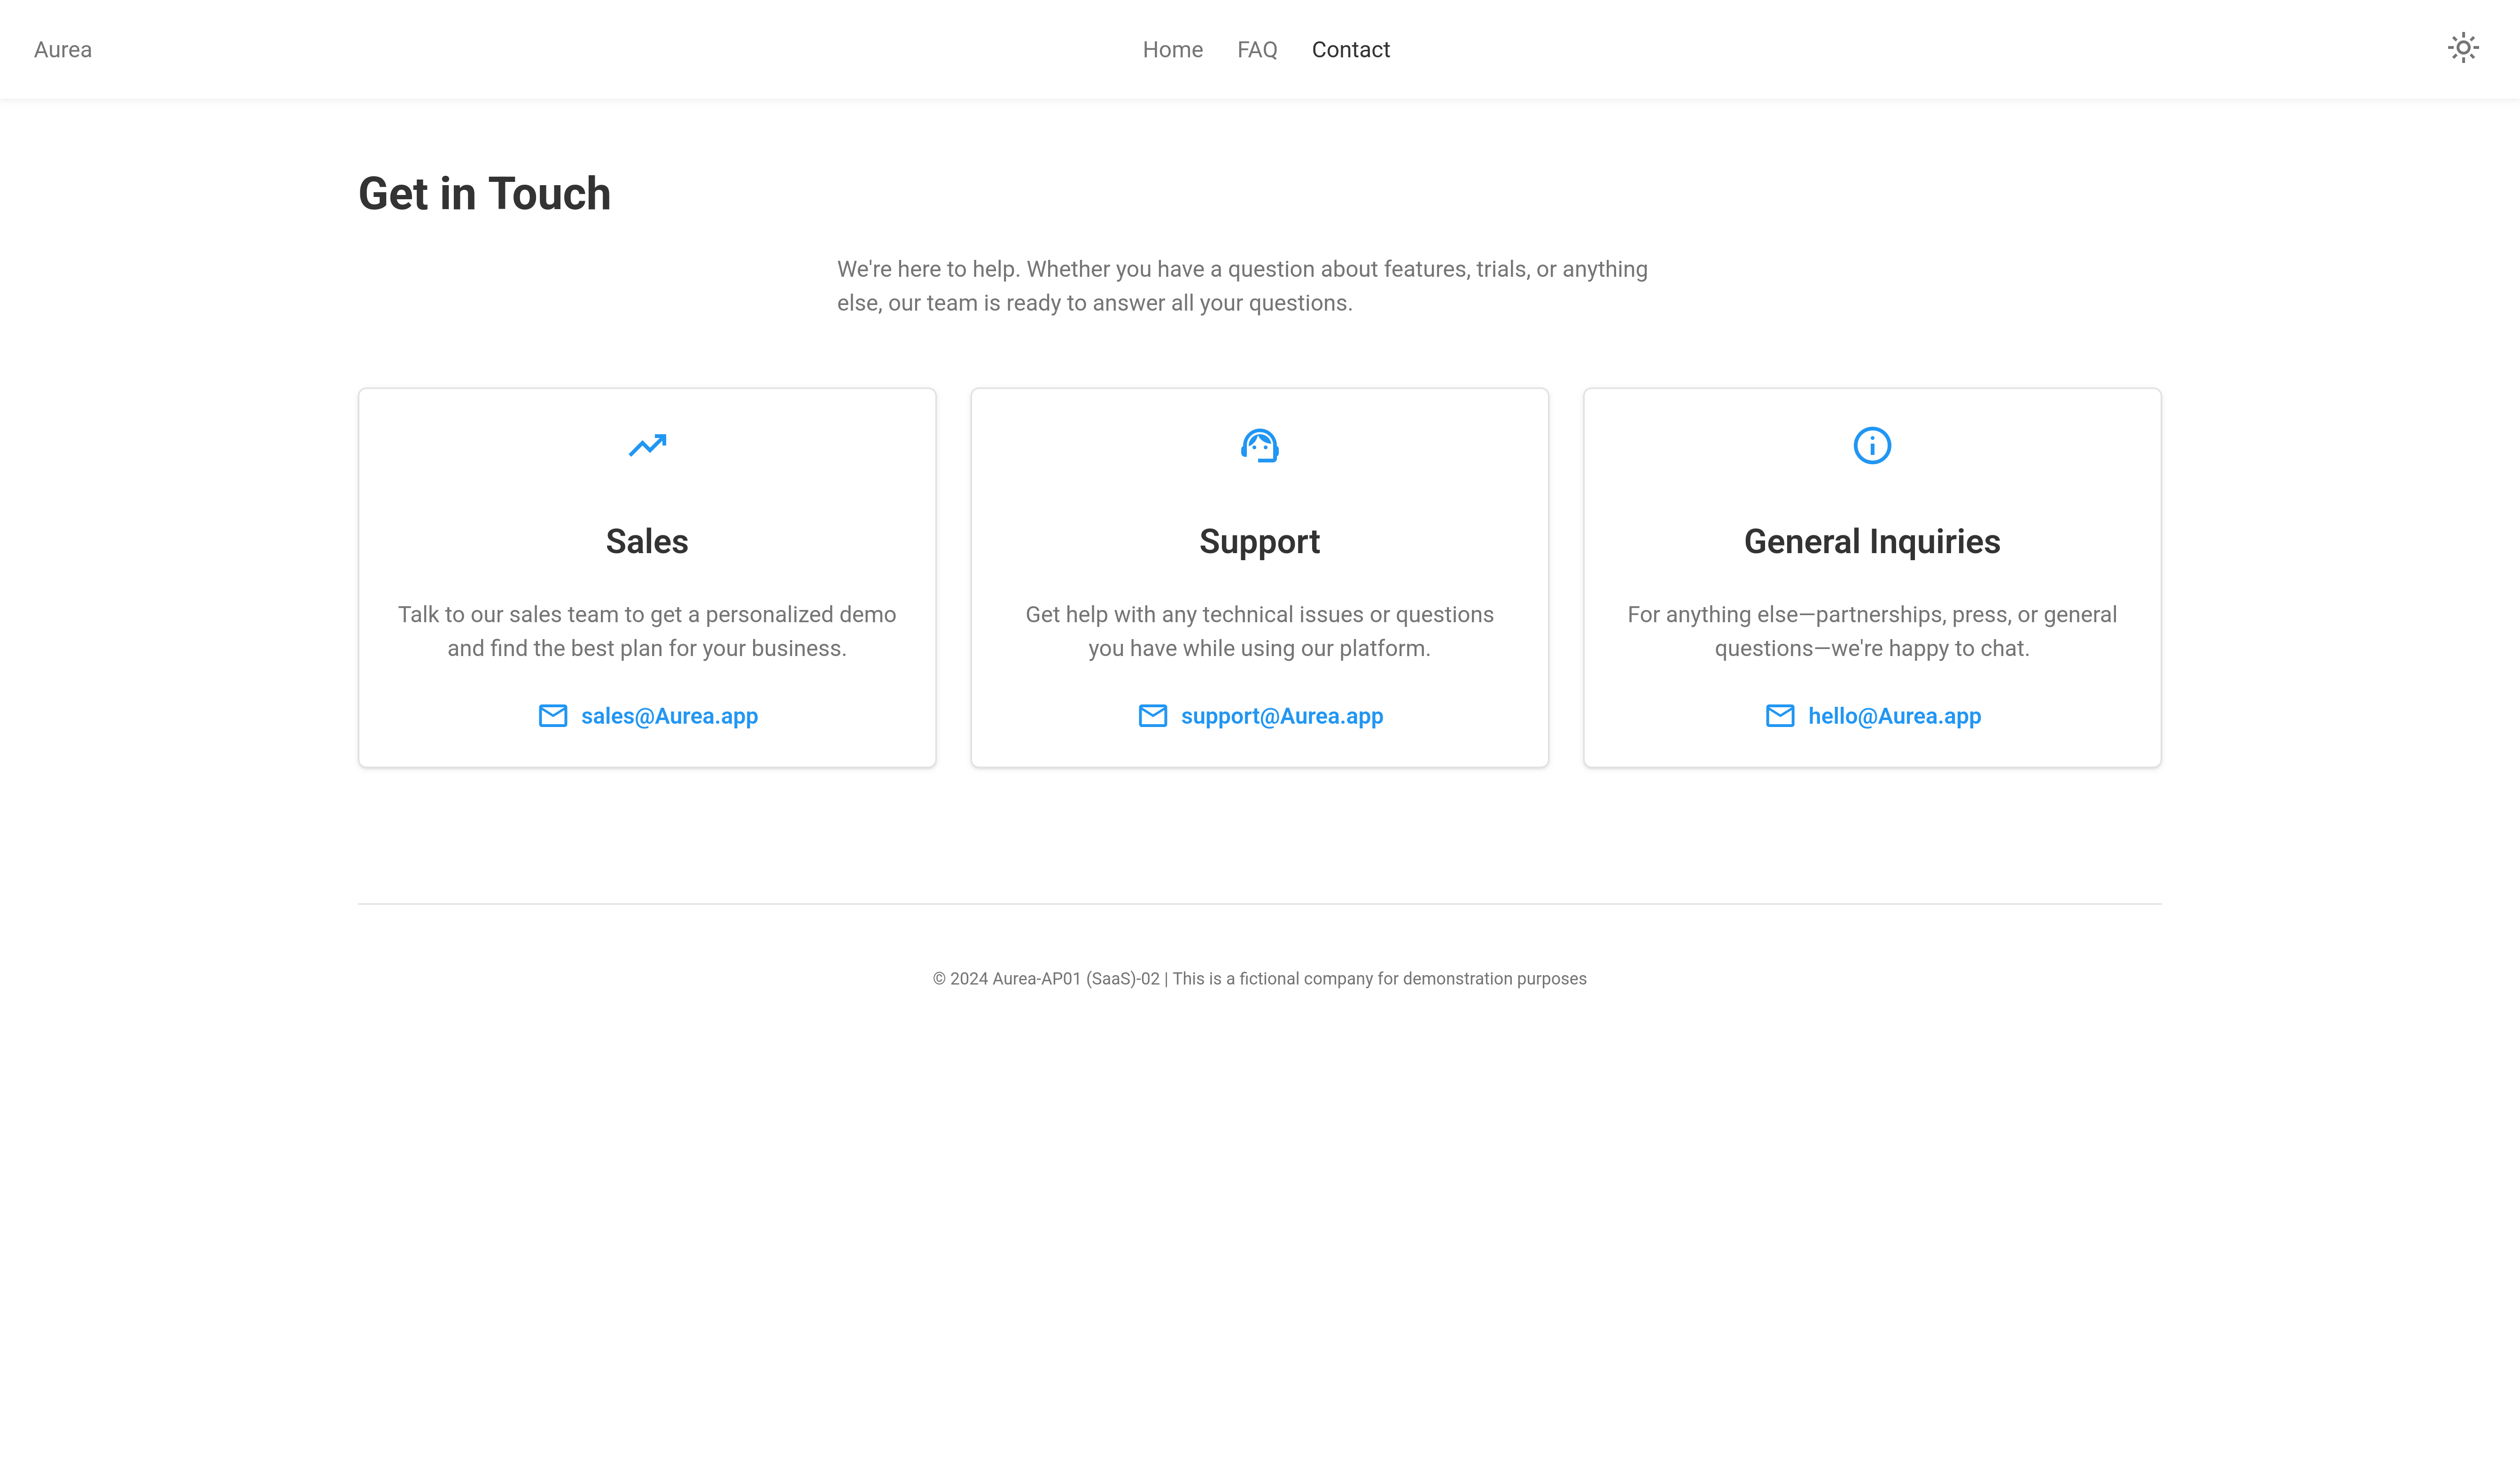2520x1462 pixels.
Task: Click the envelope icon beside sales email
Action: pyautogui.click(x=553, y=716)
